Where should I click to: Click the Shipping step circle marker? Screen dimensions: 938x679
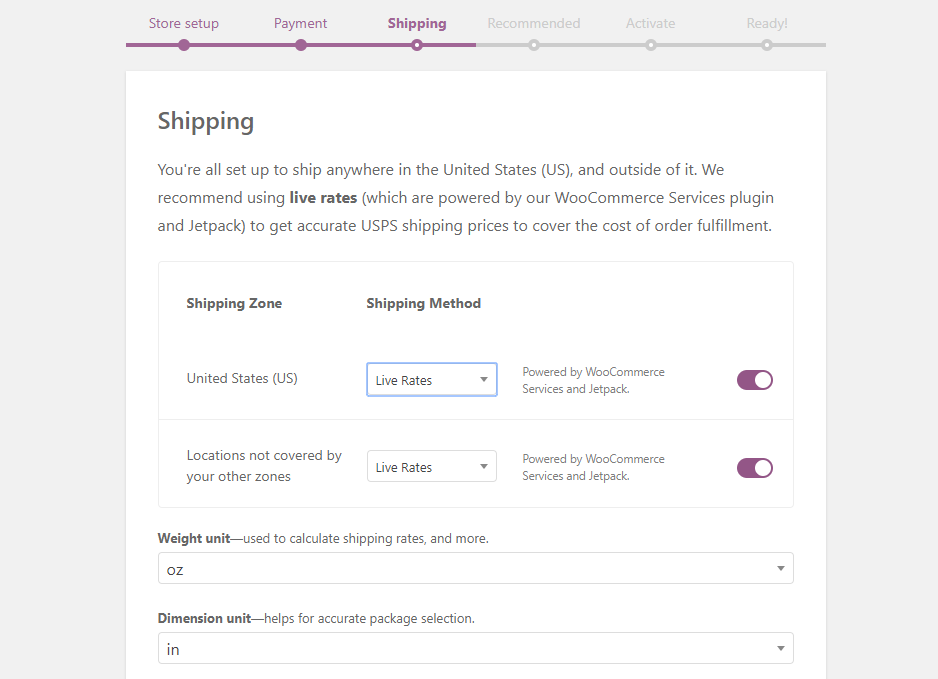click(x=417, y=45)
